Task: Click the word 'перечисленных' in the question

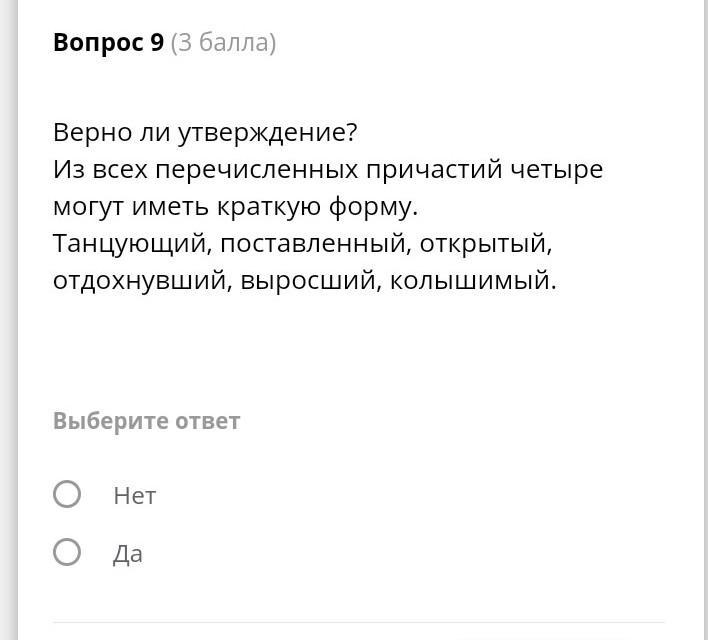Action: pyautogui.click(x=256, y=170)
